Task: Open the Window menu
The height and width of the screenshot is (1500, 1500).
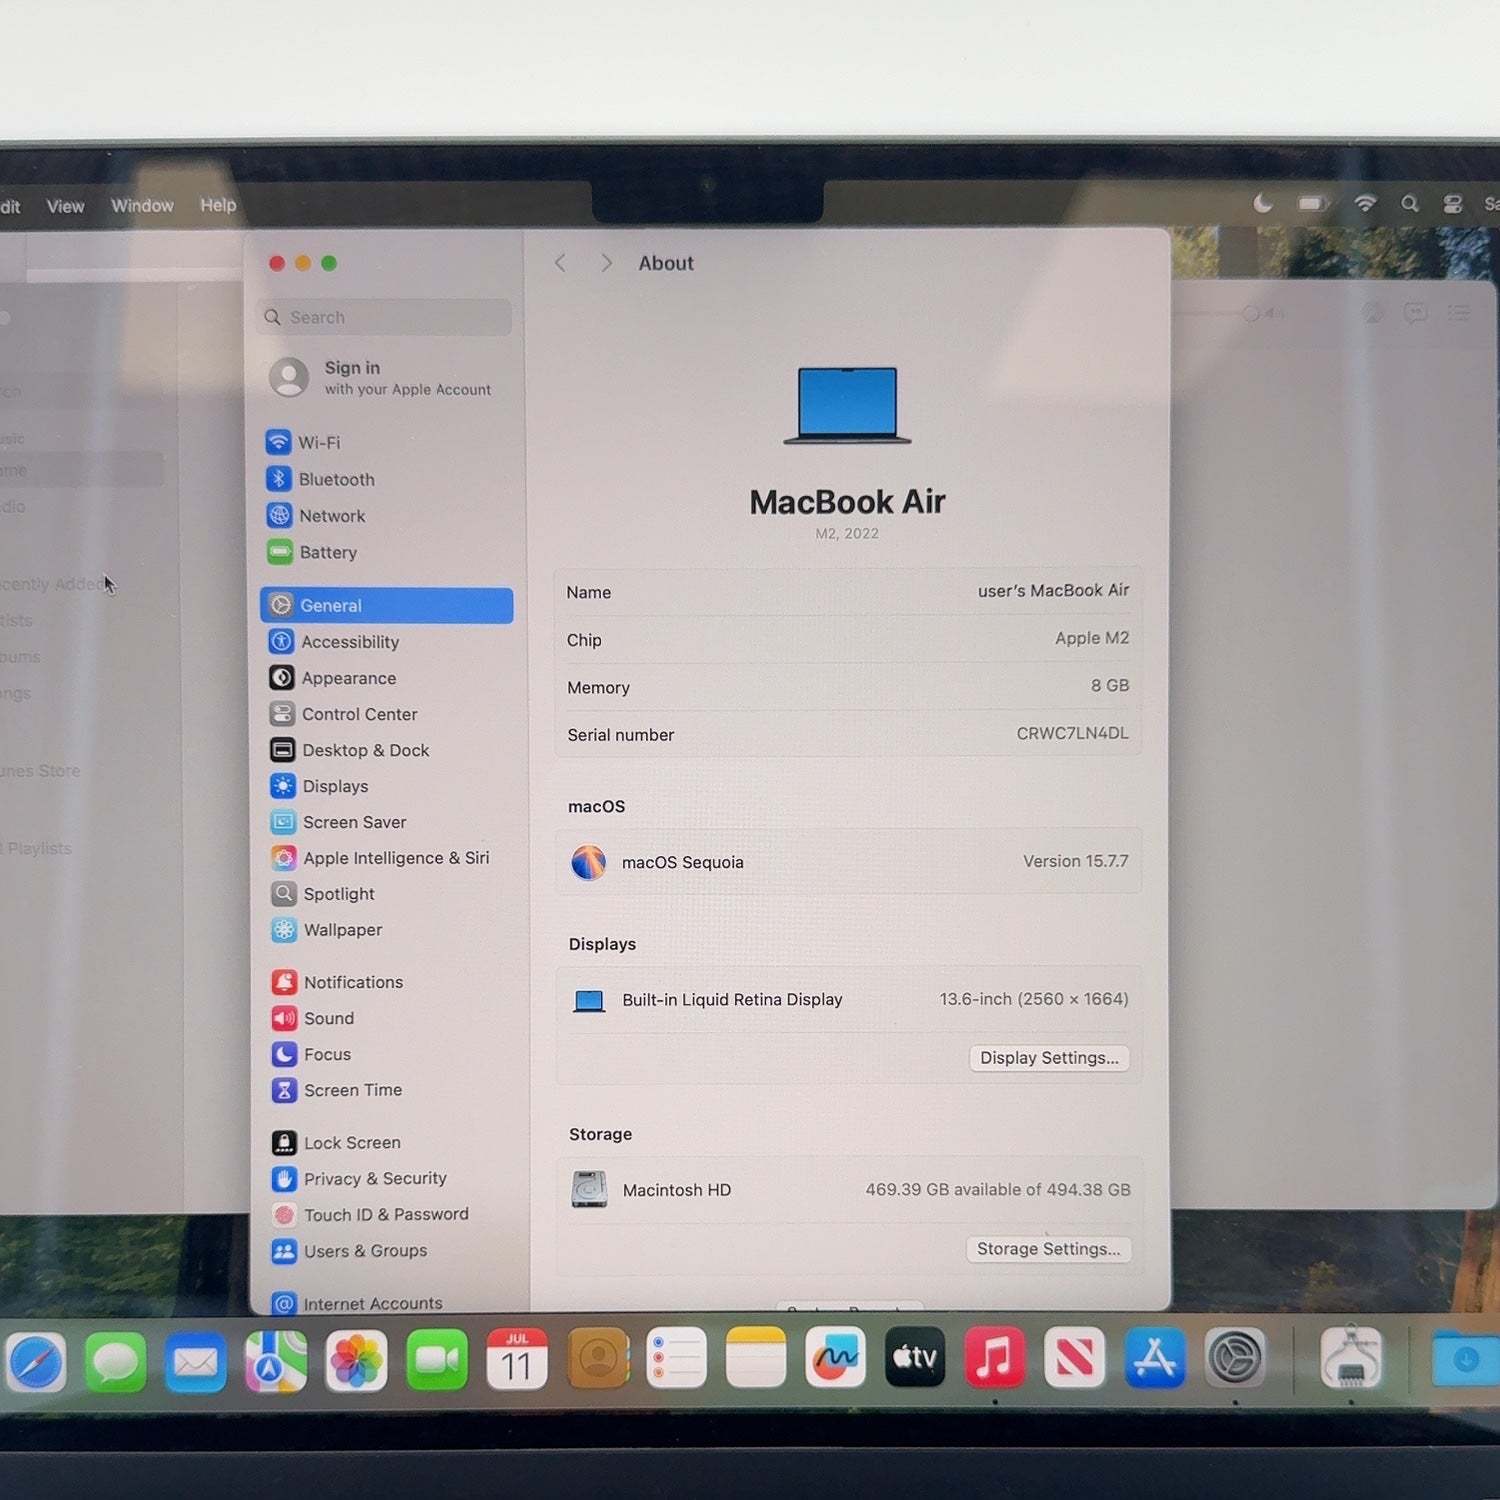Action: (142, 205)
